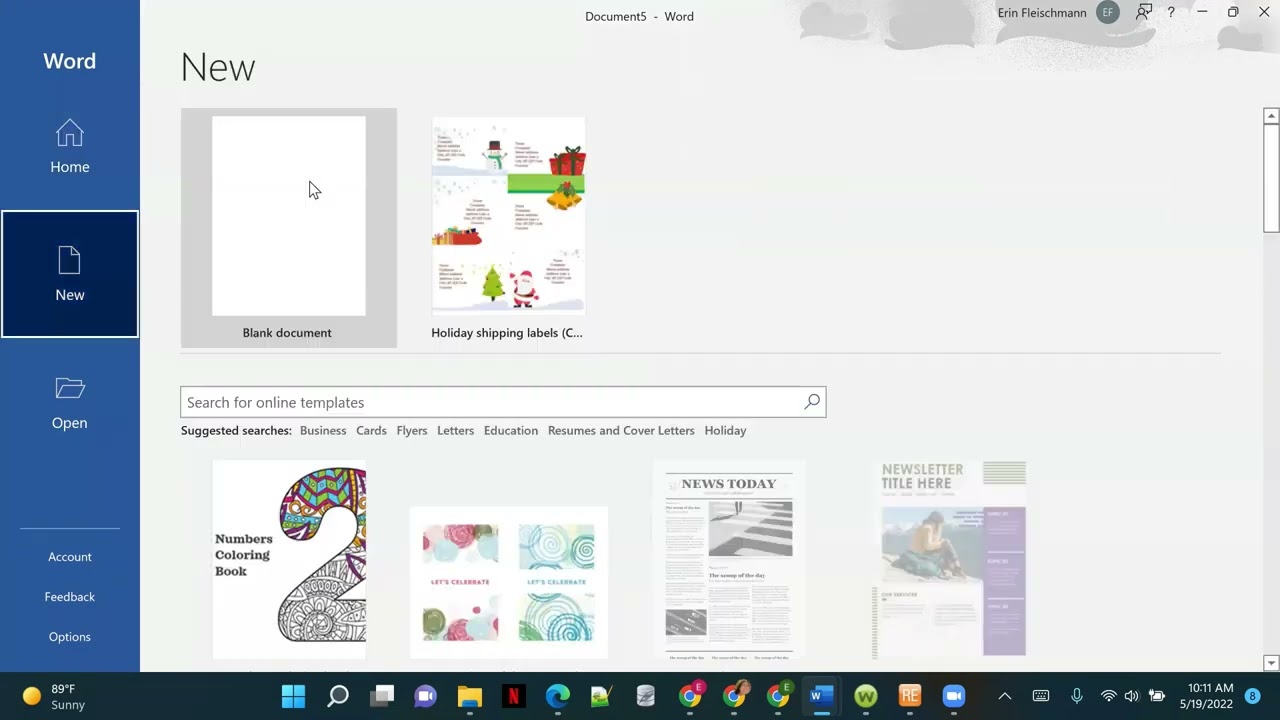
Task: Open Help with the question mark icon
Action: pyautogui.click(x=1171, y=13)
